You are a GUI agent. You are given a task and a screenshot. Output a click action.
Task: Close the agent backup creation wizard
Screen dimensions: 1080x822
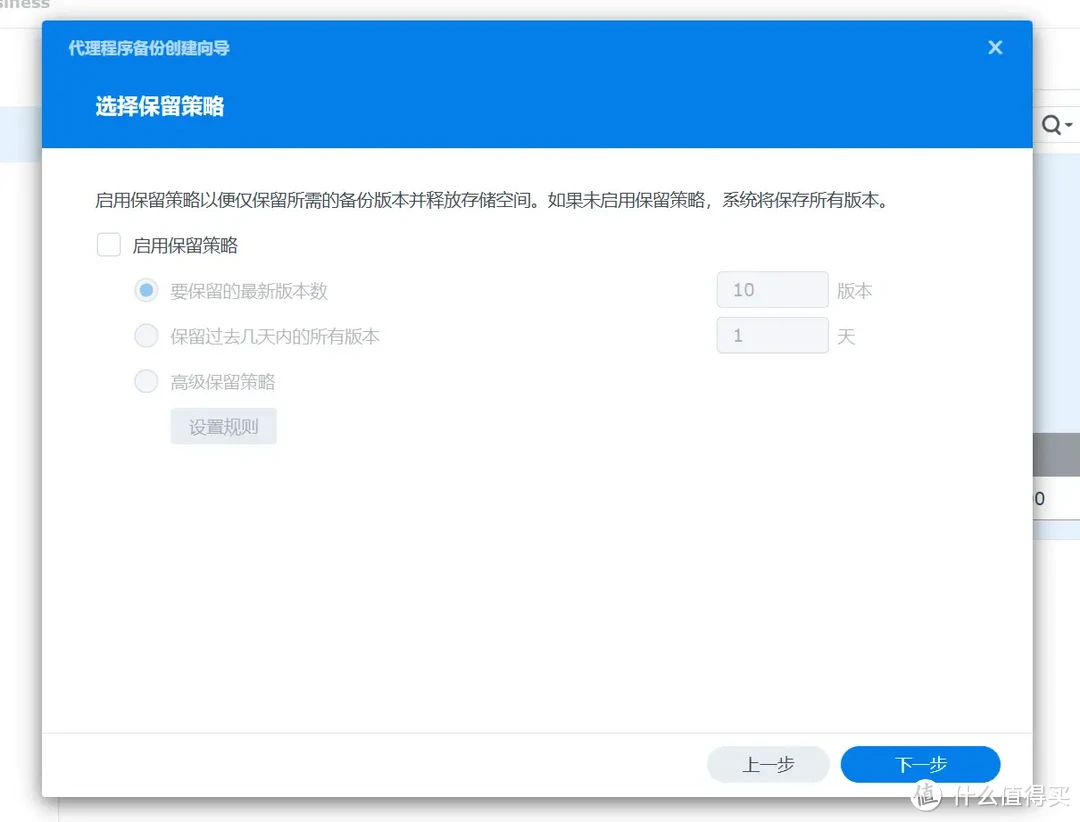click(995, 47)
